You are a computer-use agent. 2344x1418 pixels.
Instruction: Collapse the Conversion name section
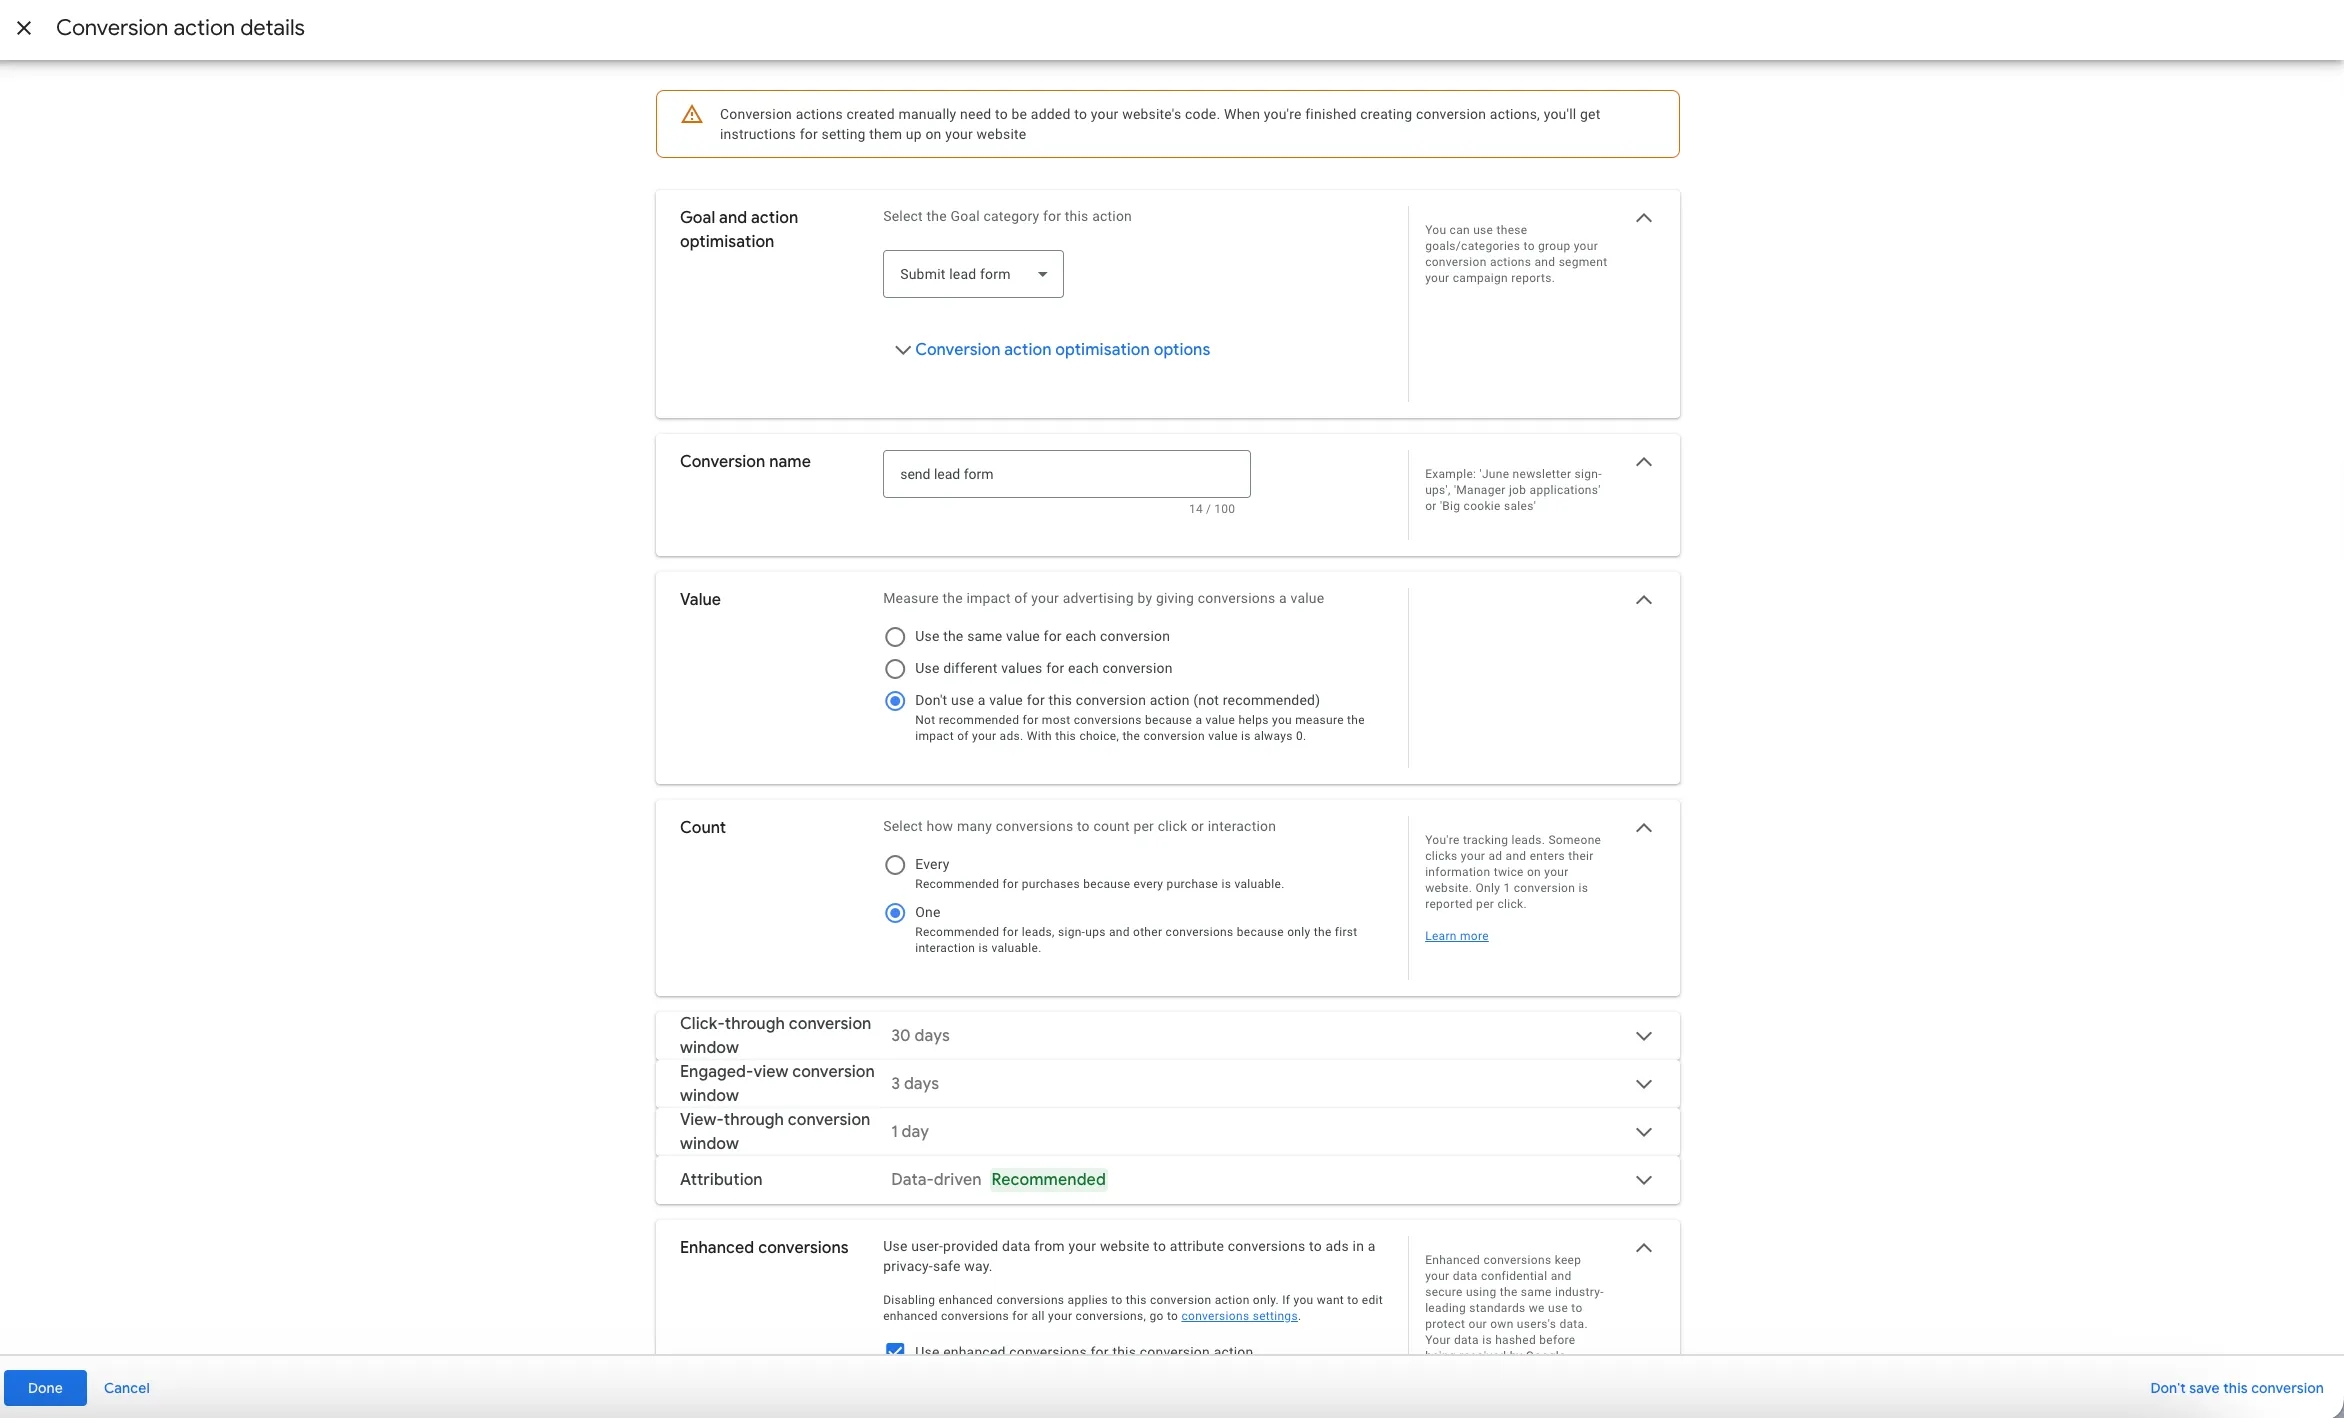coord(1643,462)
